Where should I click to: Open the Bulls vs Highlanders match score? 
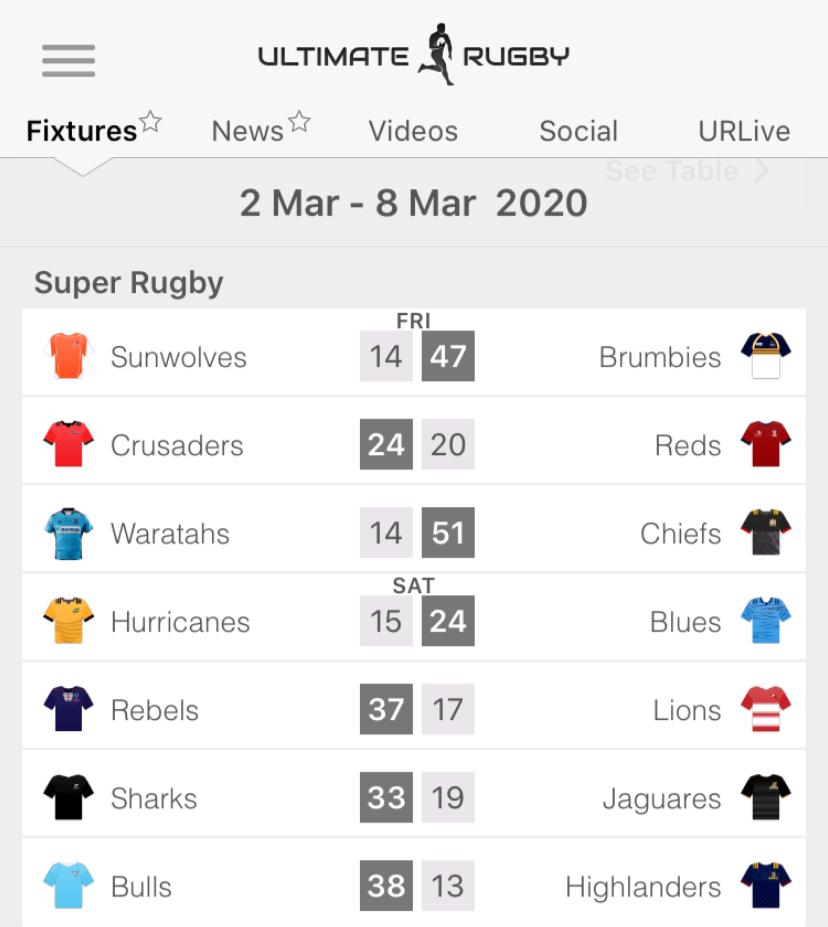click(x=417, y=886)
